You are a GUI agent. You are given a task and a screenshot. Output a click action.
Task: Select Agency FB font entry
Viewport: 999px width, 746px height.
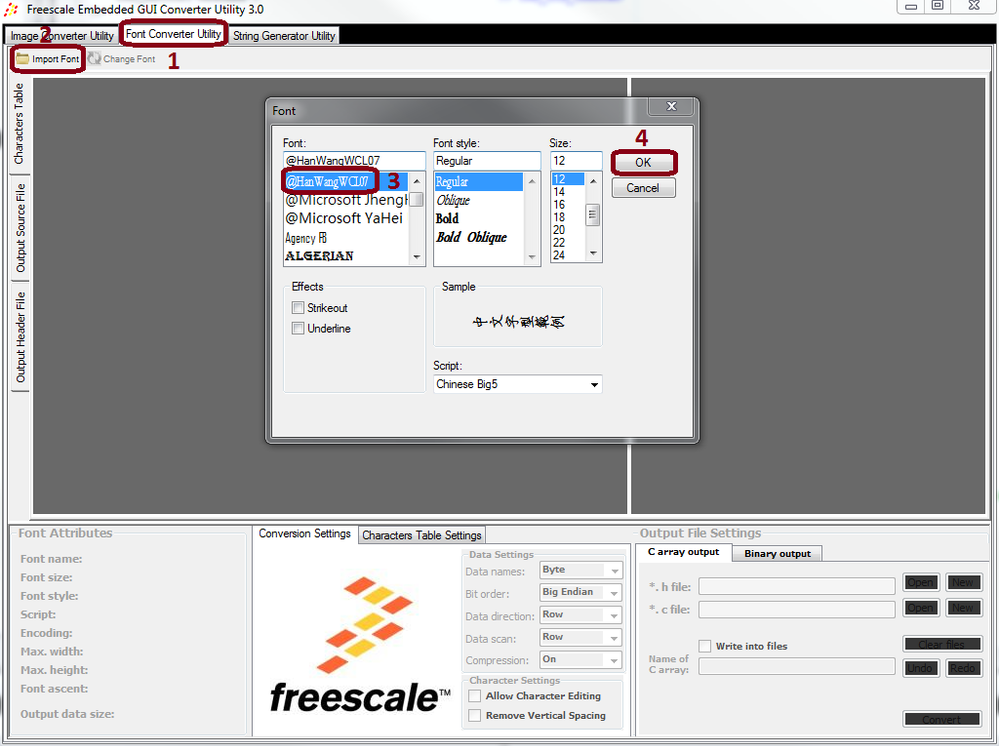click(x=306, y=238)
